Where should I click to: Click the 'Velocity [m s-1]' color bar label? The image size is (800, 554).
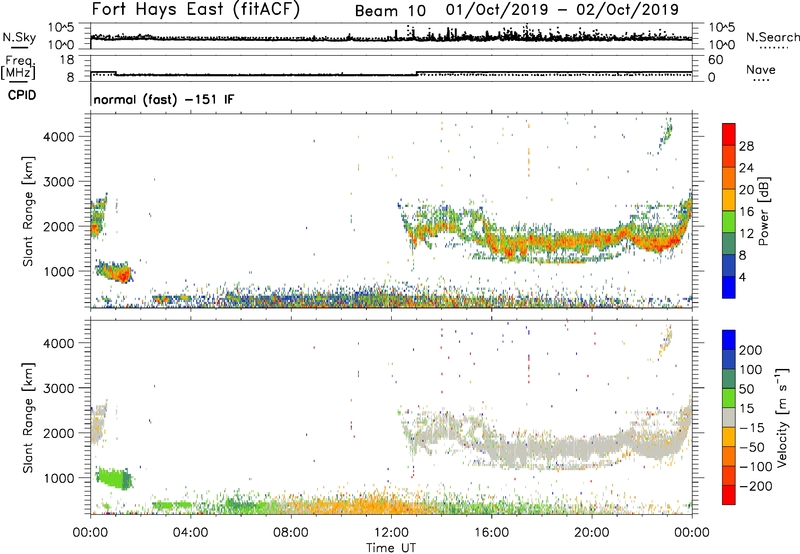coord(782,417)
